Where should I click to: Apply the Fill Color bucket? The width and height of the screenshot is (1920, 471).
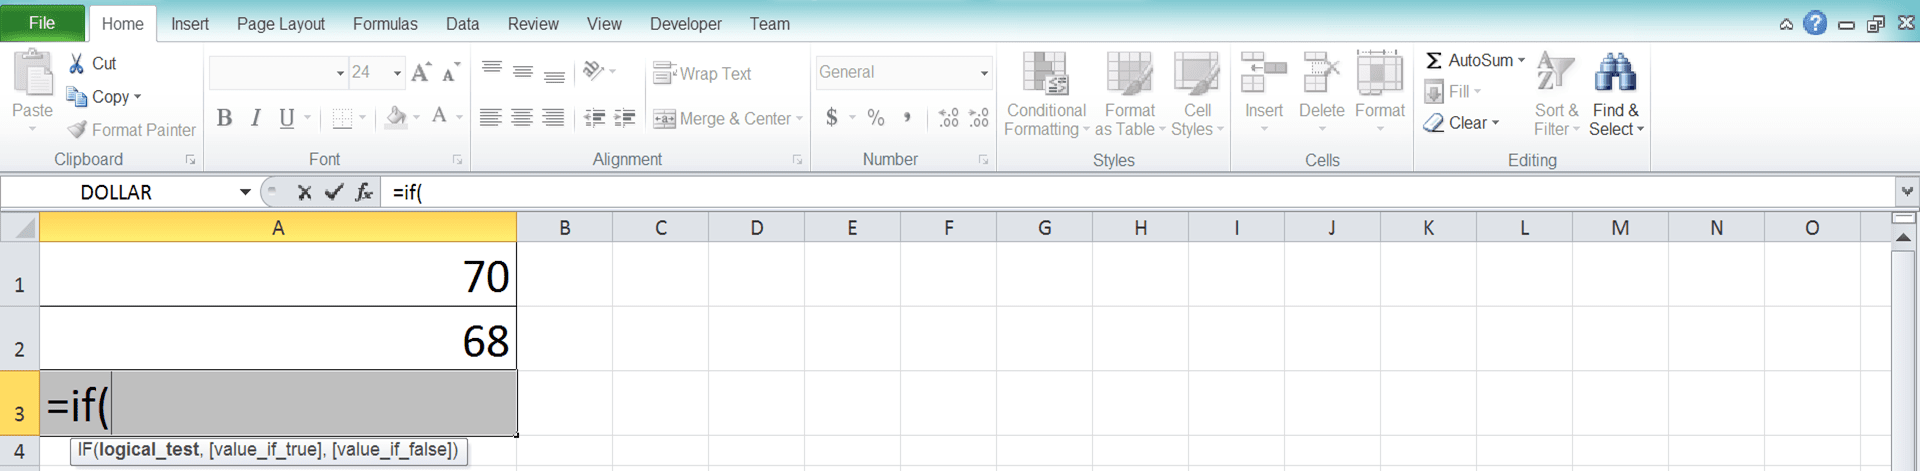pos(396,117)
